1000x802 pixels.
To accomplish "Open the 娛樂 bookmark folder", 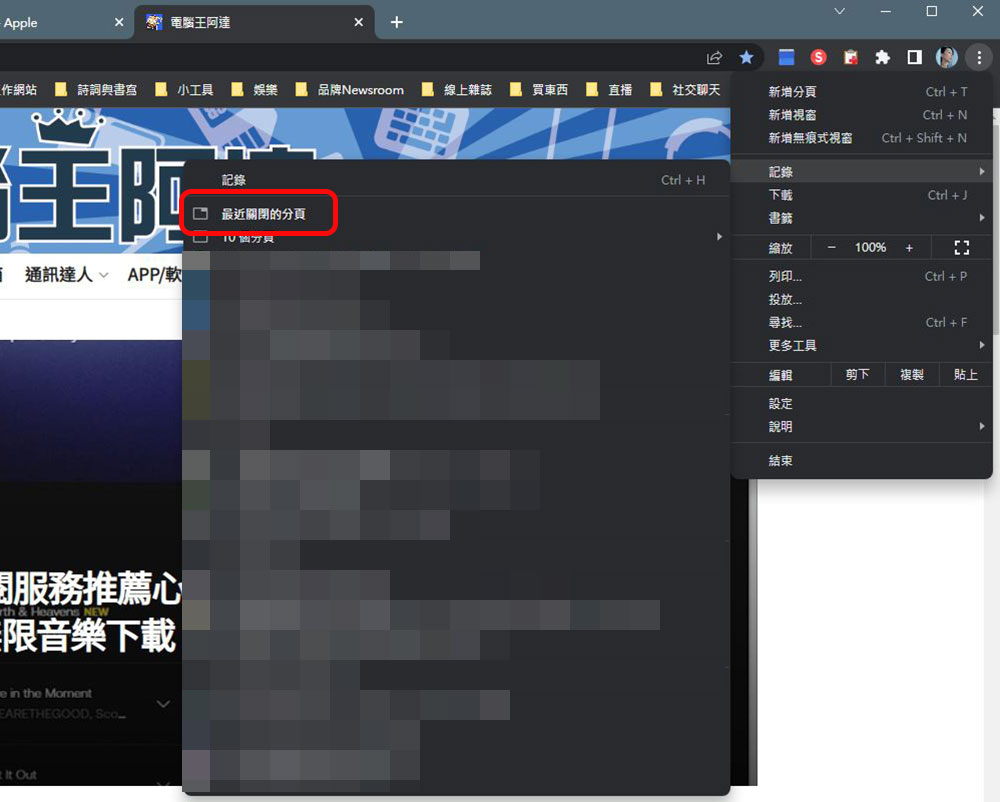I will point(255,90).
